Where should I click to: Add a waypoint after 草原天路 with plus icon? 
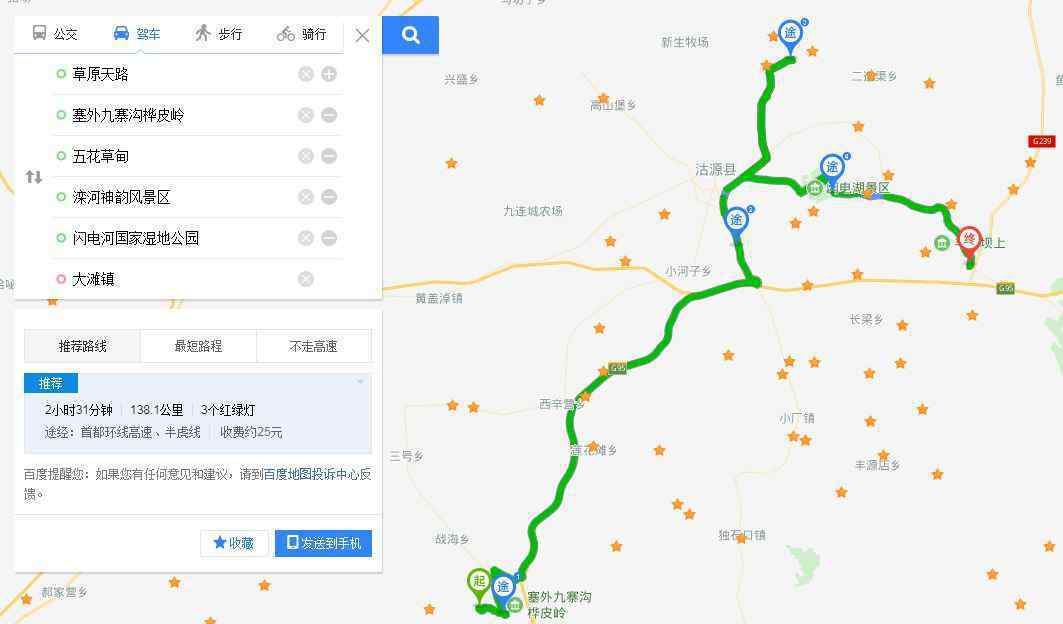pyautogui.click(x=329, y=74)
